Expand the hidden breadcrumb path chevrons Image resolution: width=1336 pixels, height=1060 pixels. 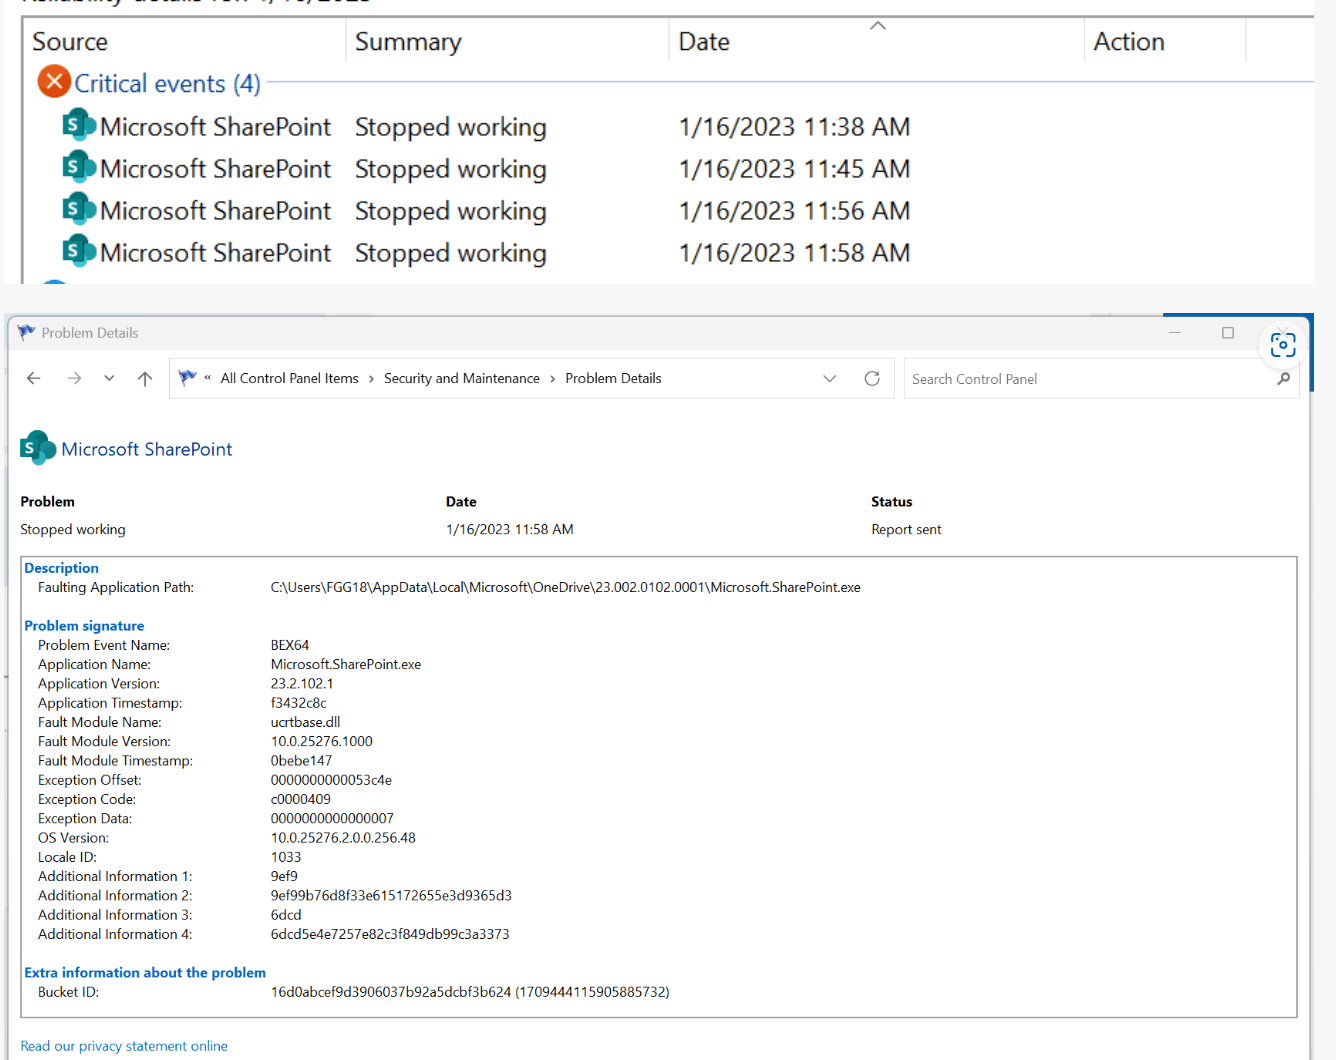(208, 378)
